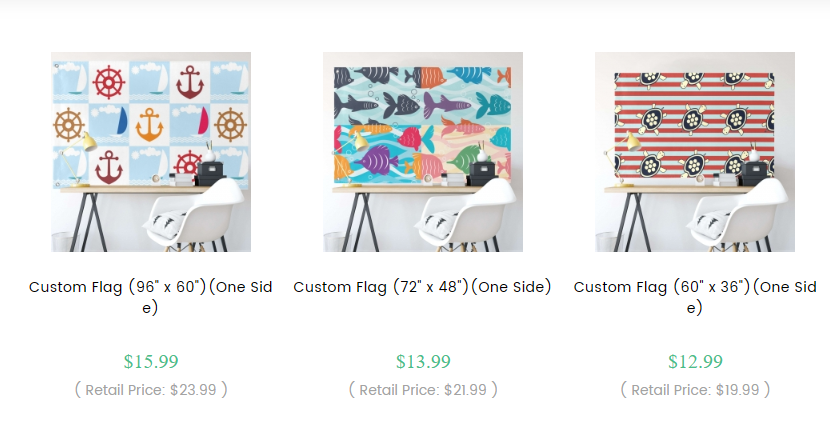Open Custom Flag (72" x 48") title link

422,287
